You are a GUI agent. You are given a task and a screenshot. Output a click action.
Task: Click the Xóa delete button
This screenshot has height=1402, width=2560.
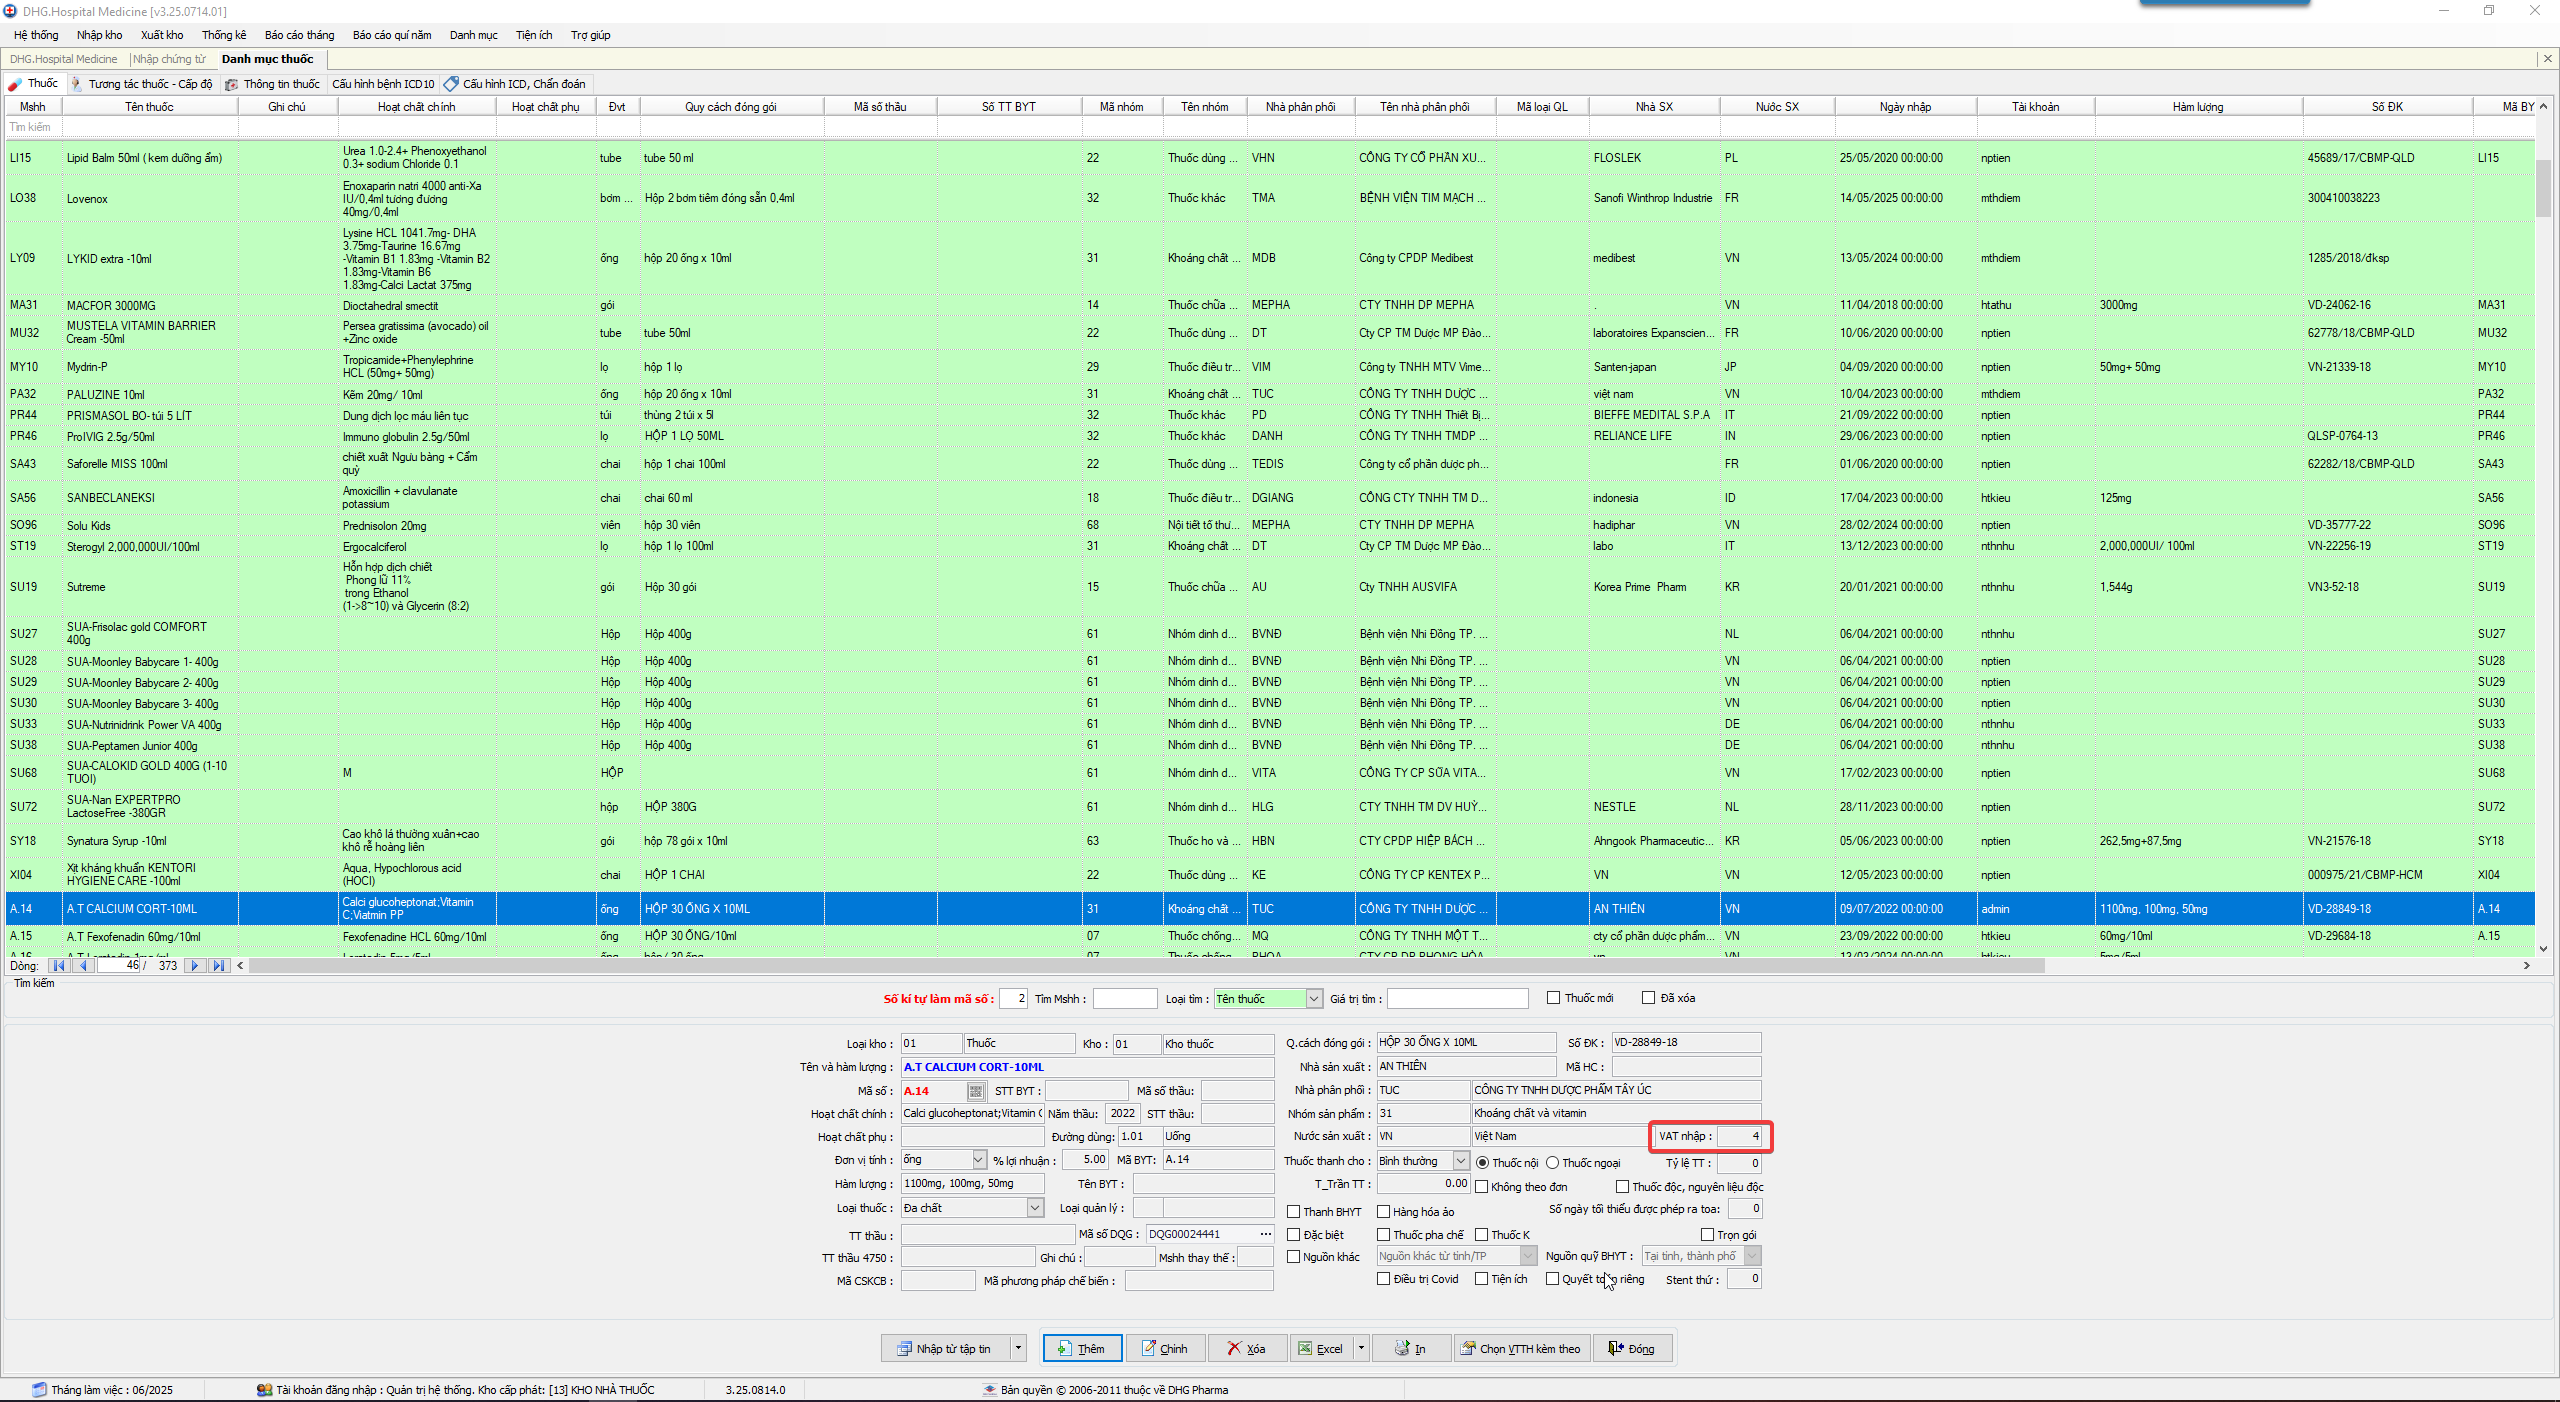click(x=1246, y=1349)
